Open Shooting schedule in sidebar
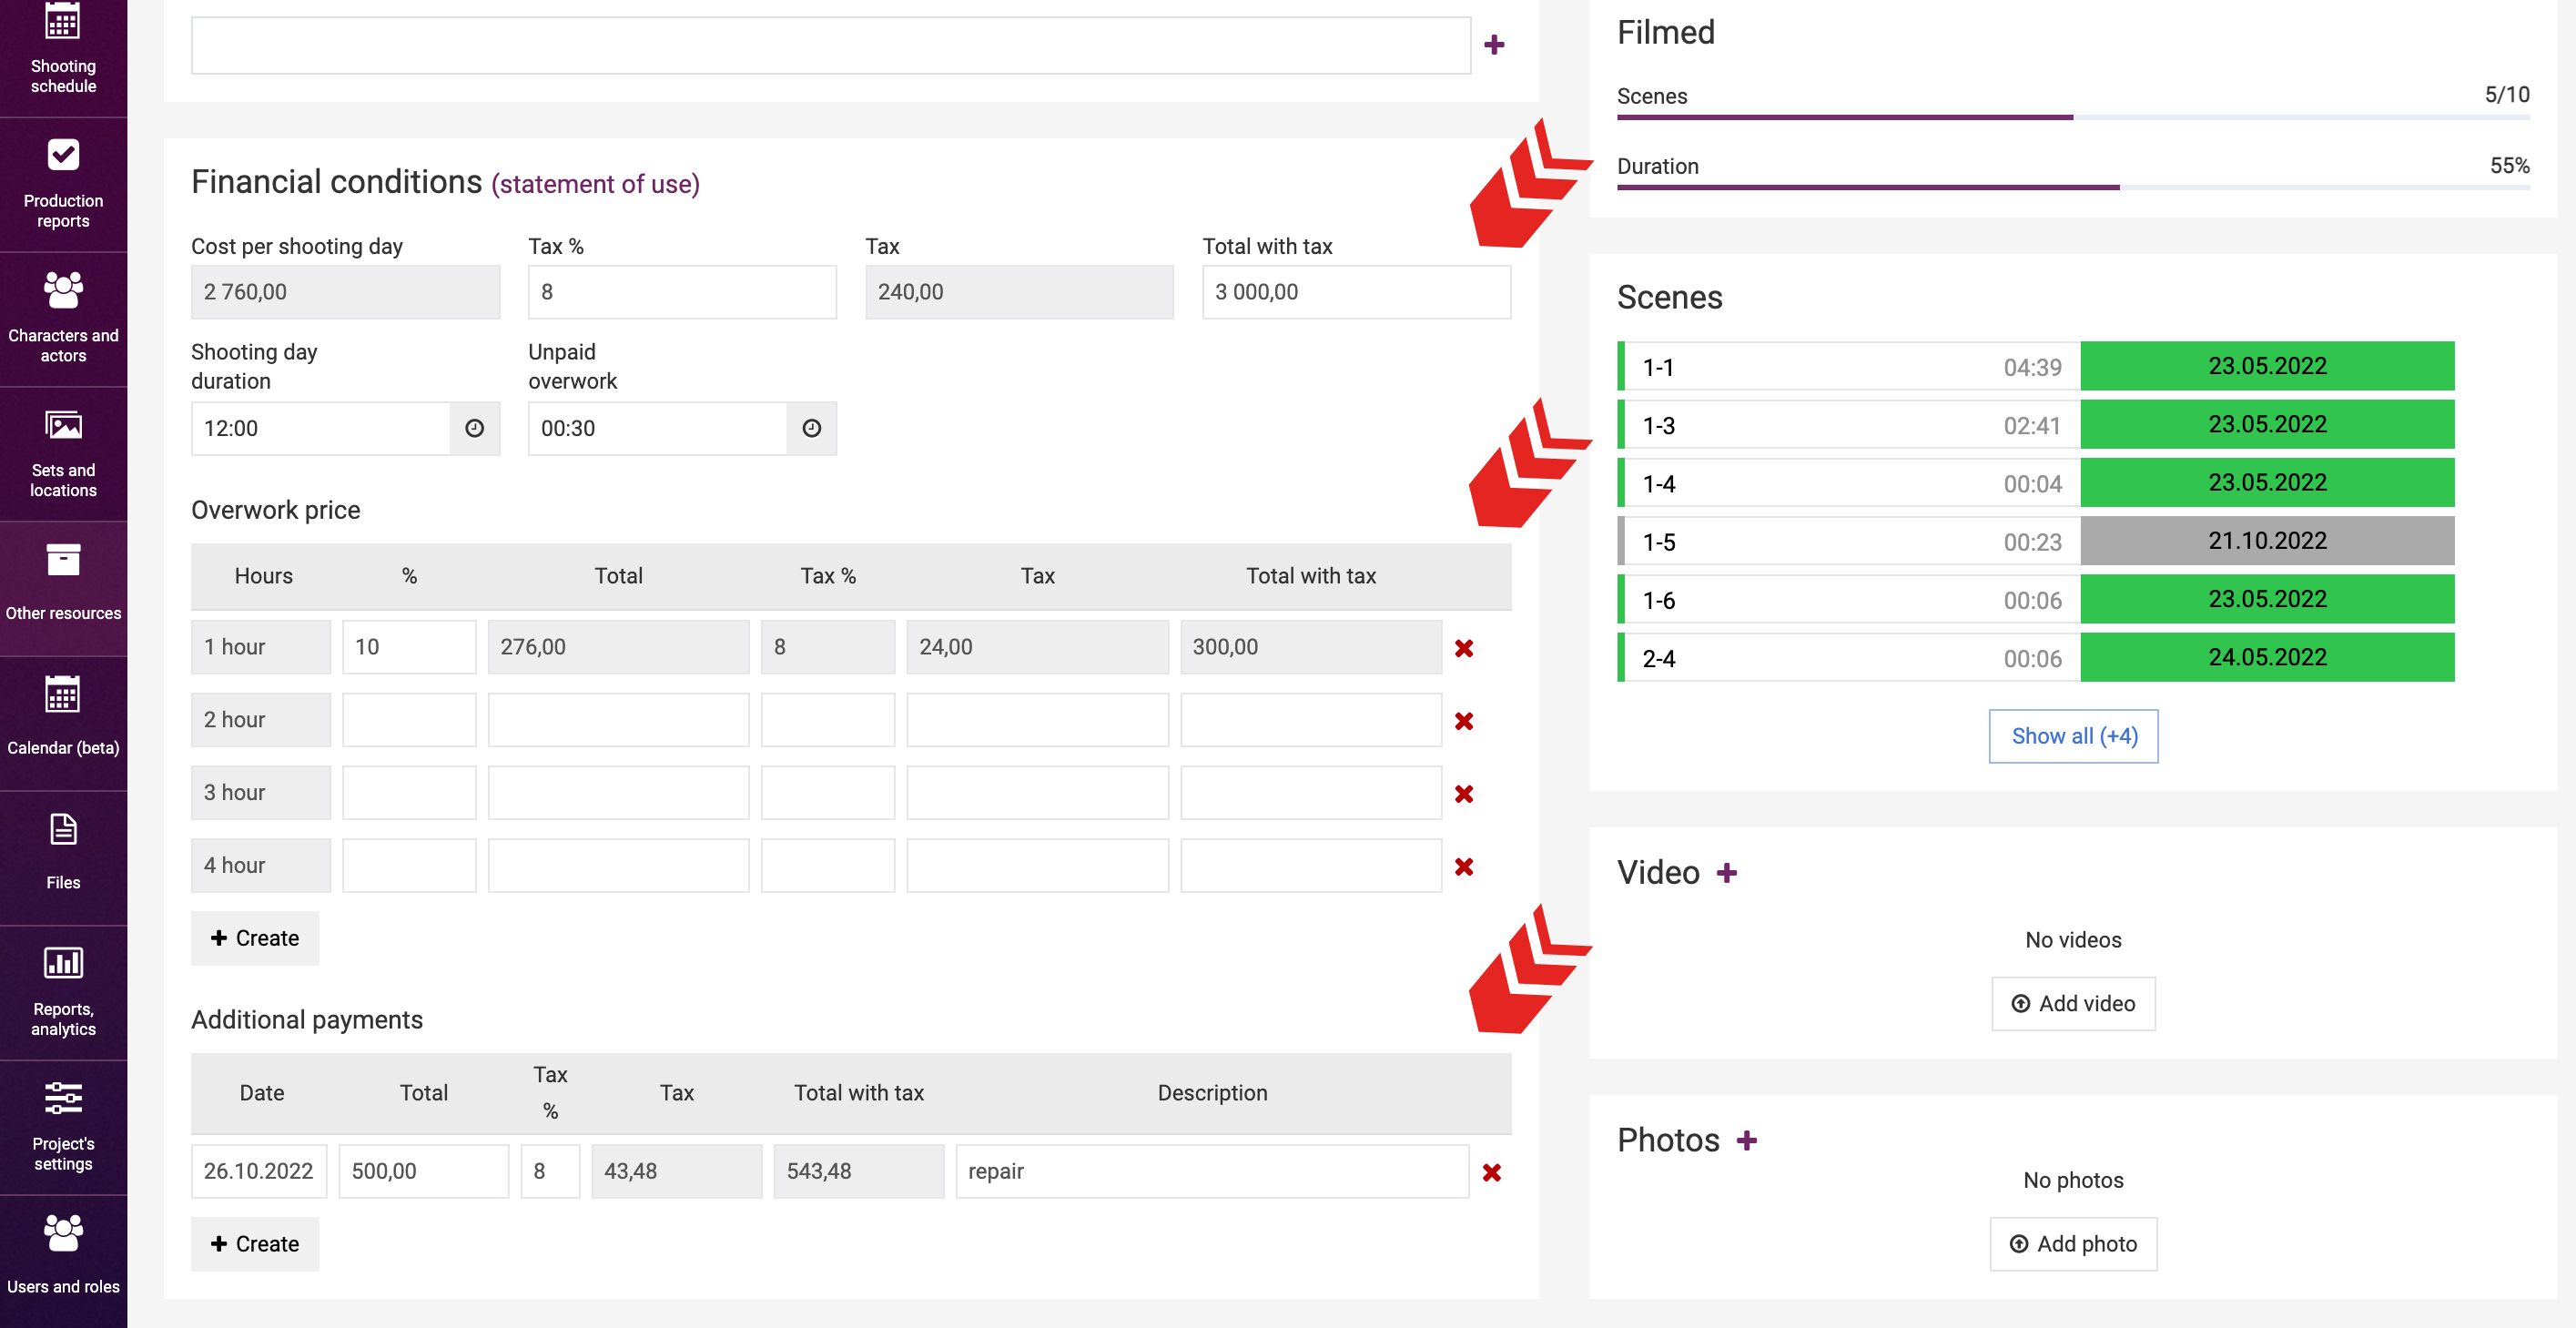Image resolution: width=2576 pixels, height=1328 pixels. 63,50
